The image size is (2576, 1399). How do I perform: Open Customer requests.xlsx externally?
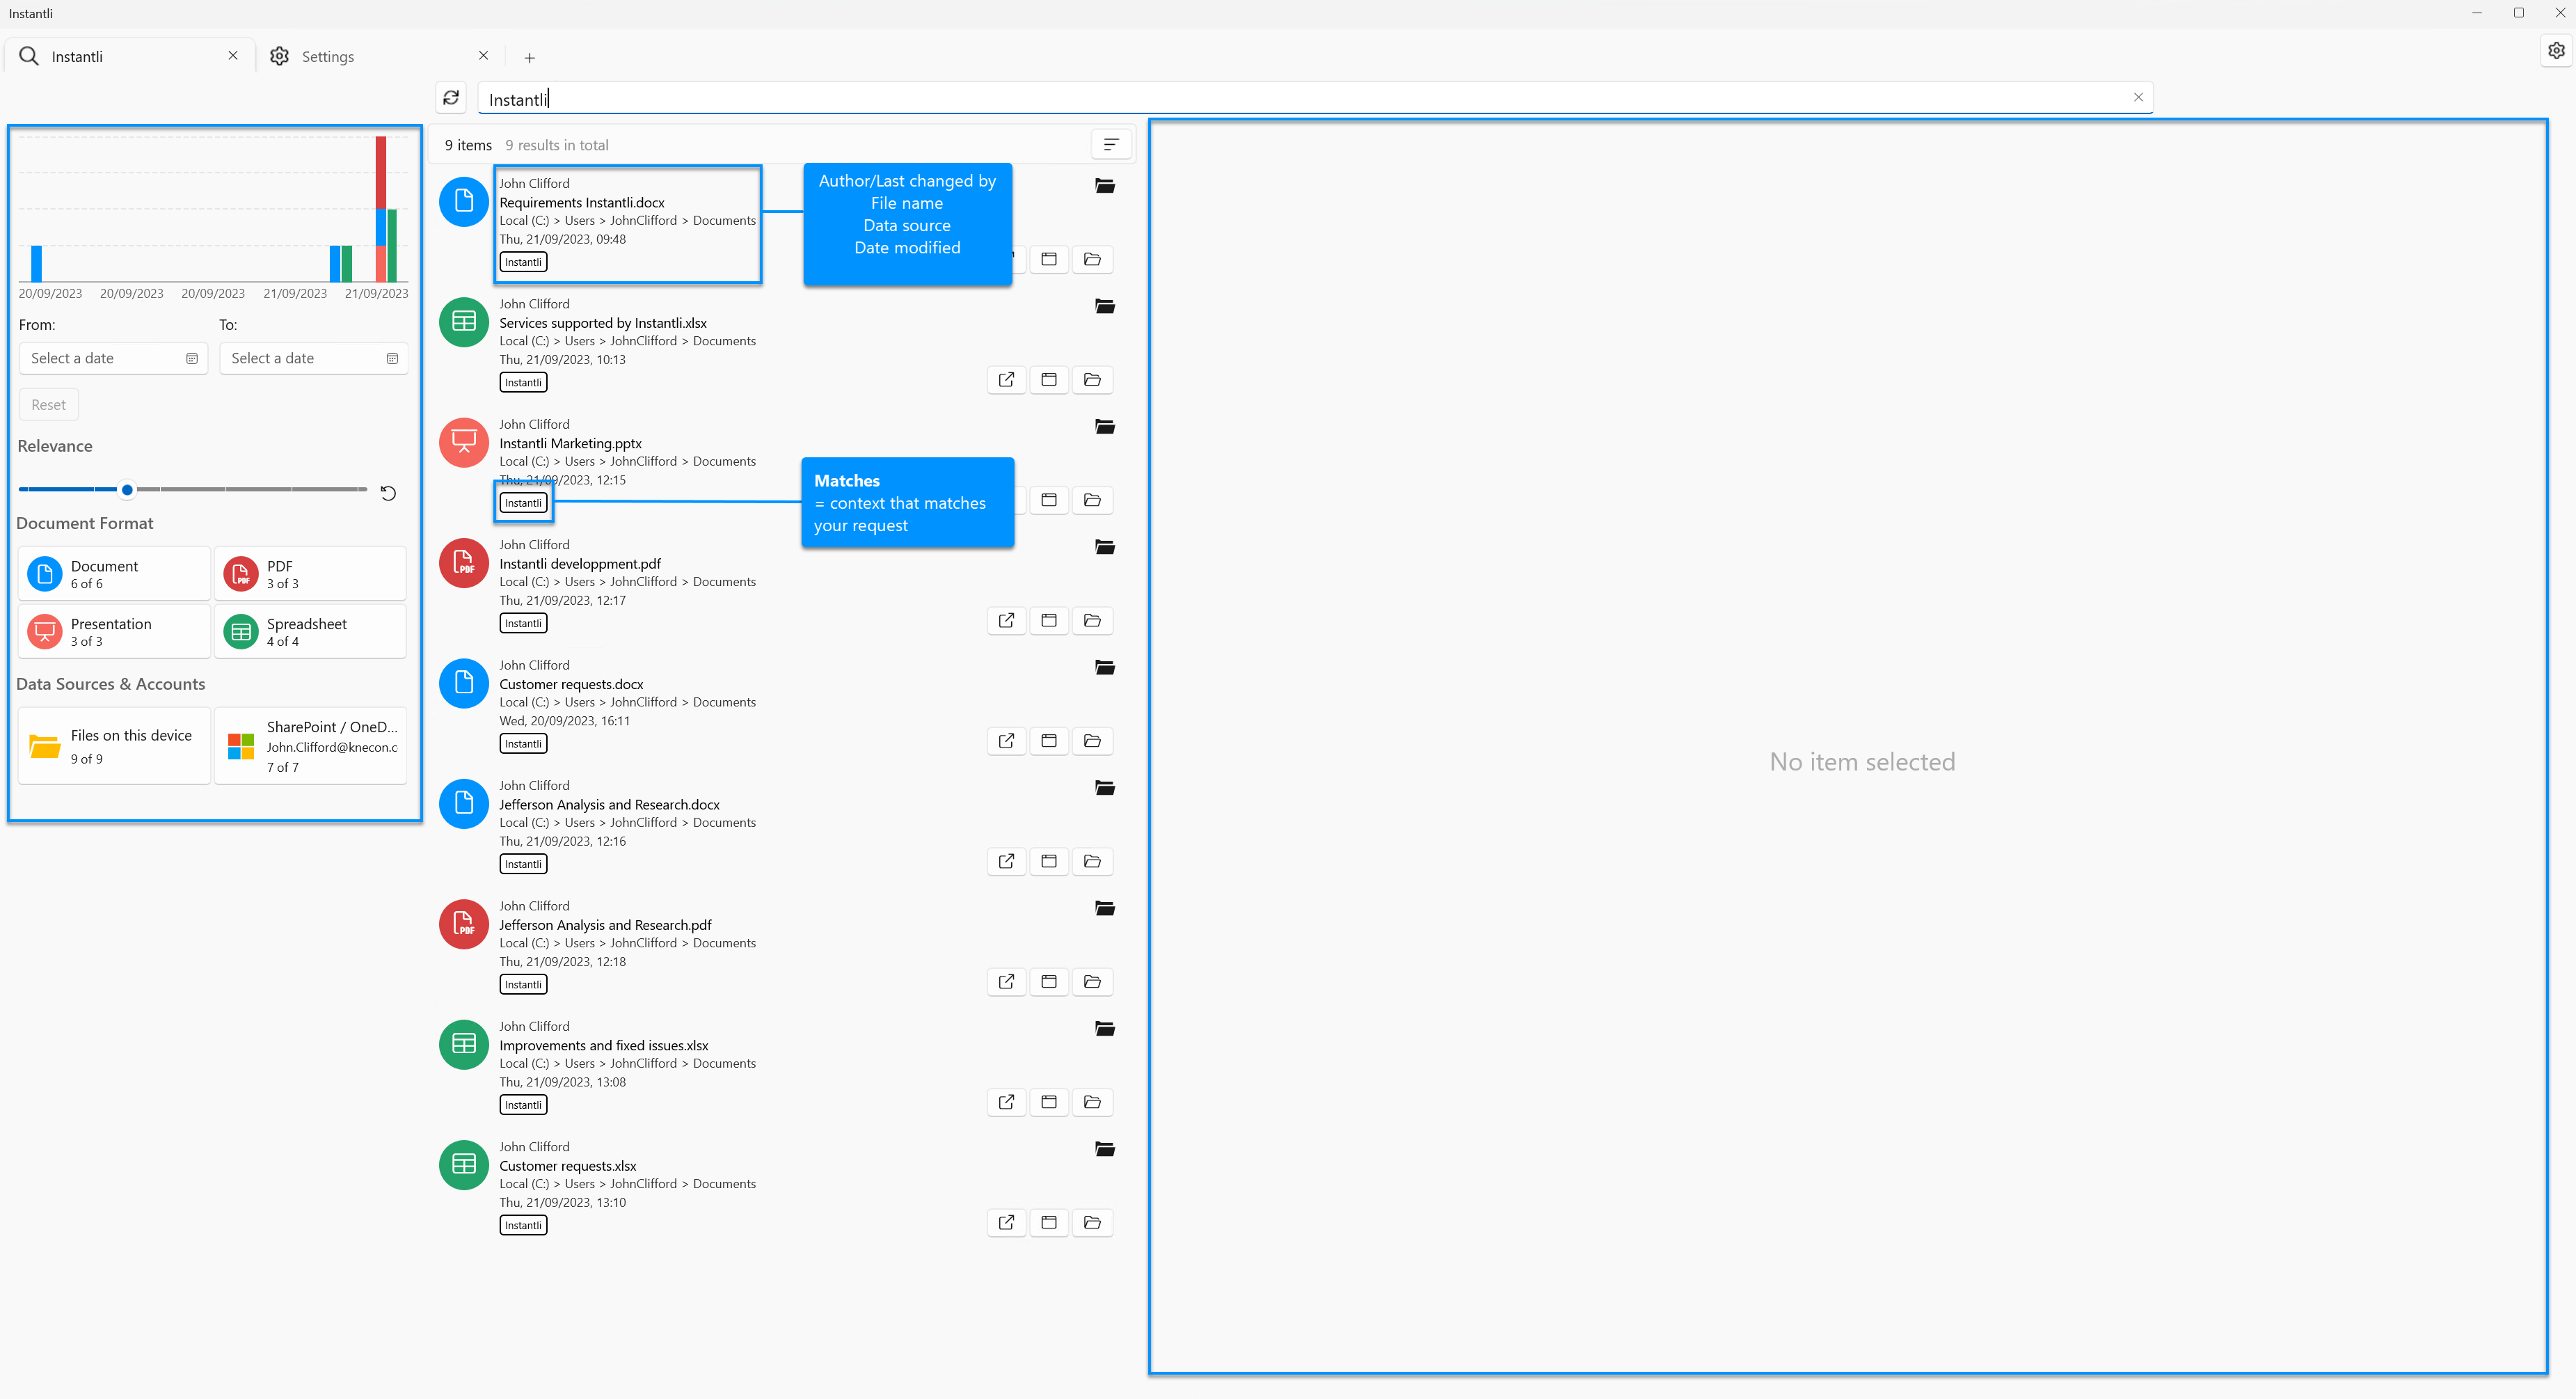click(x=1006, y=1223)
